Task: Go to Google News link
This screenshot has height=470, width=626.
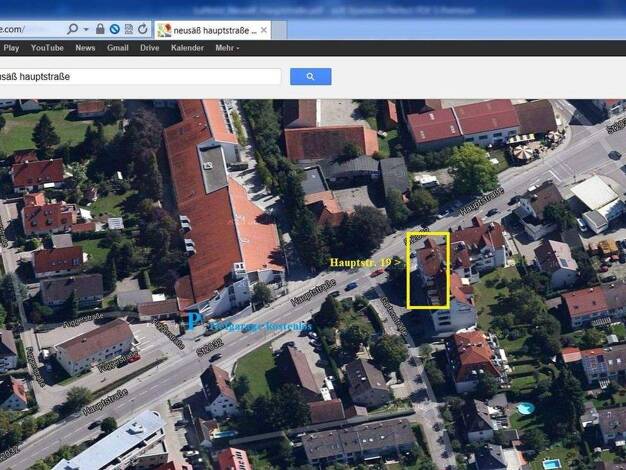Action: (85, 47)
